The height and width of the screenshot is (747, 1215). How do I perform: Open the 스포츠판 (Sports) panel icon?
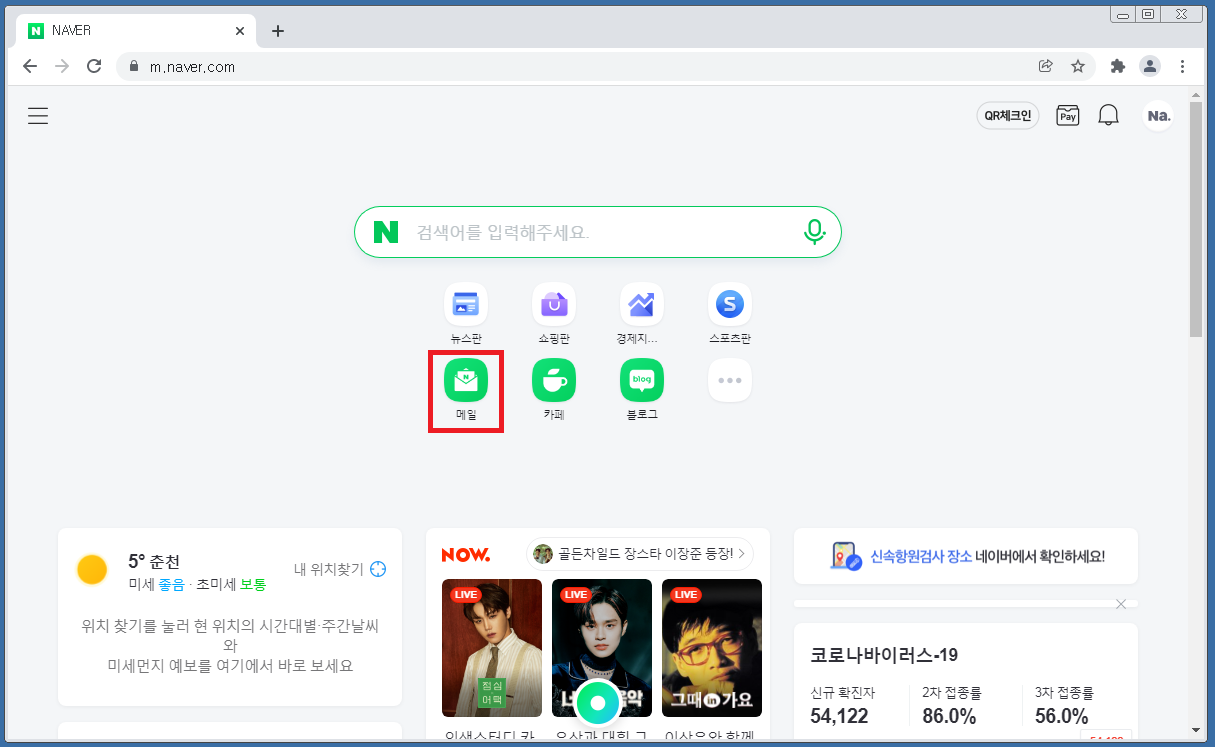[729, 304]
